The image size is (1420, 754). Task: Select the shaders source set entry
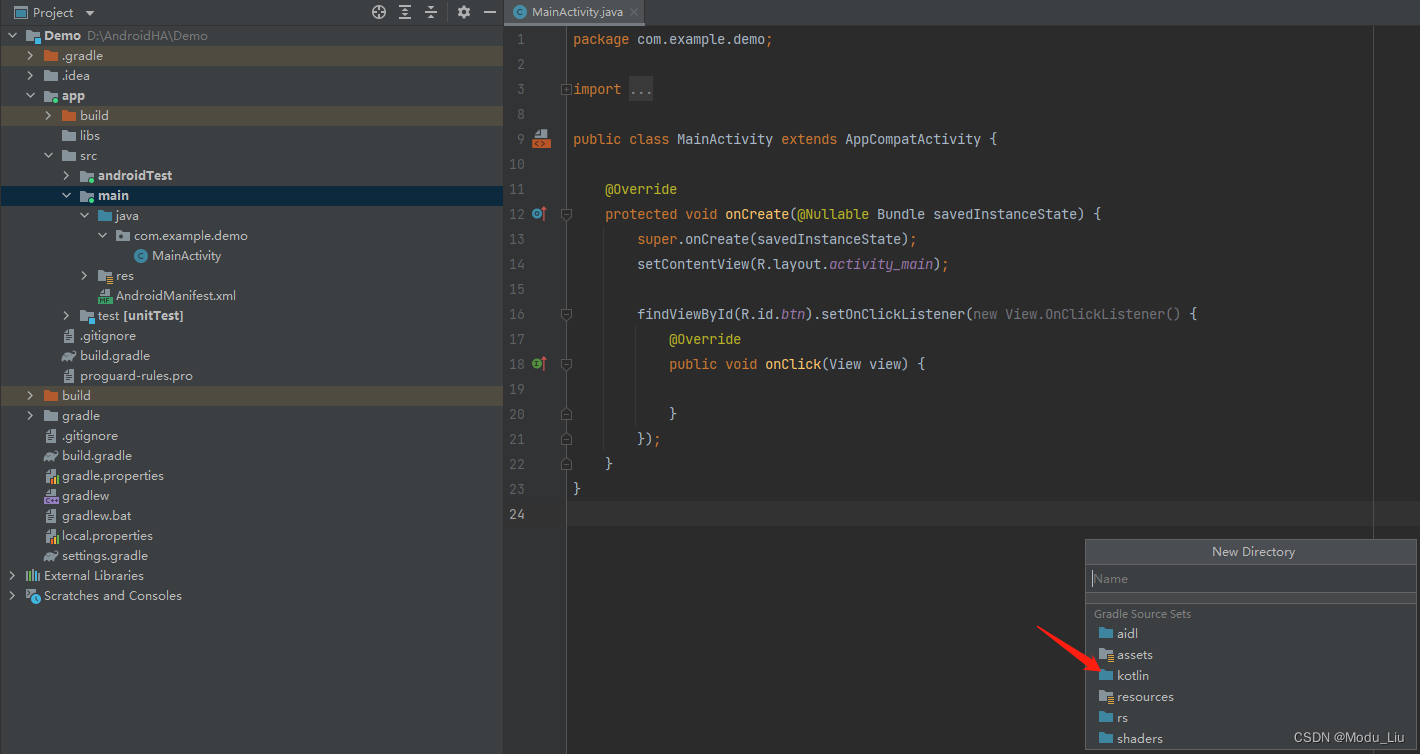click(1138, 738)
